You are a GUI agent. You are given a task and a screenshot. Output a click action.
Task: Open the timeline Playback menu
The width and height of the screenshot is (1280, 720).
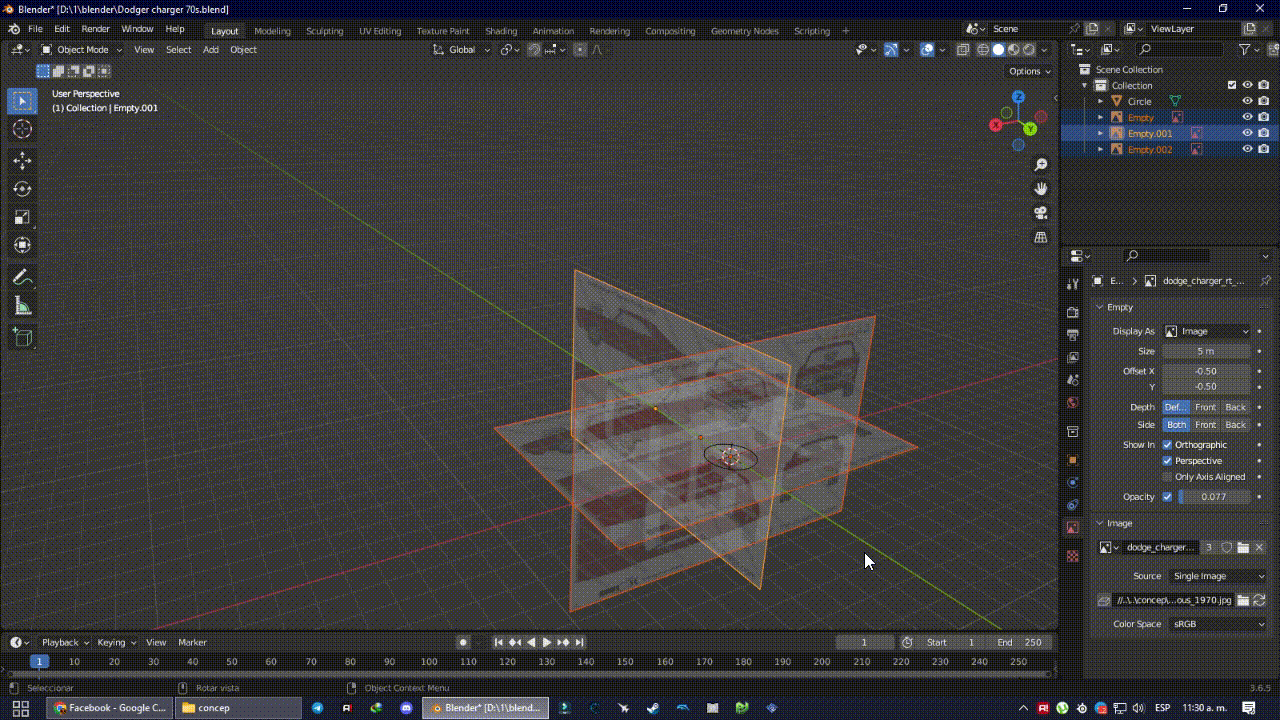[x=65, y=642]
